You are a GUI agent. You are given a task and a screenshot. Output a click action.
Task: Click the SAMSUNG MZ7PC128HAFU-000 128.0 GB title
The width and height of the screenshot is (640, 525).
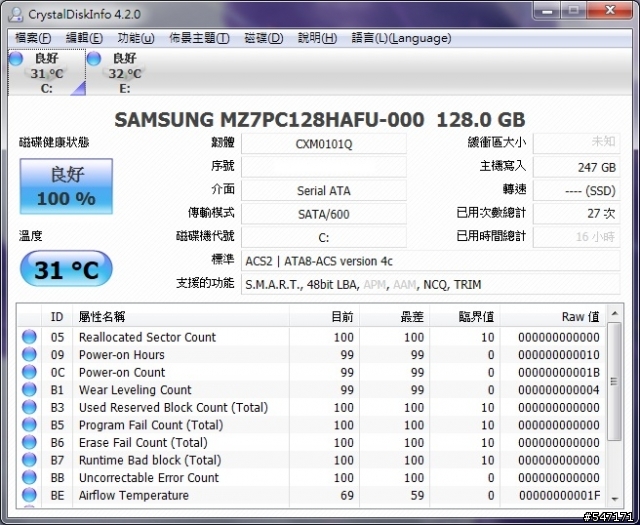coord(320,120)
